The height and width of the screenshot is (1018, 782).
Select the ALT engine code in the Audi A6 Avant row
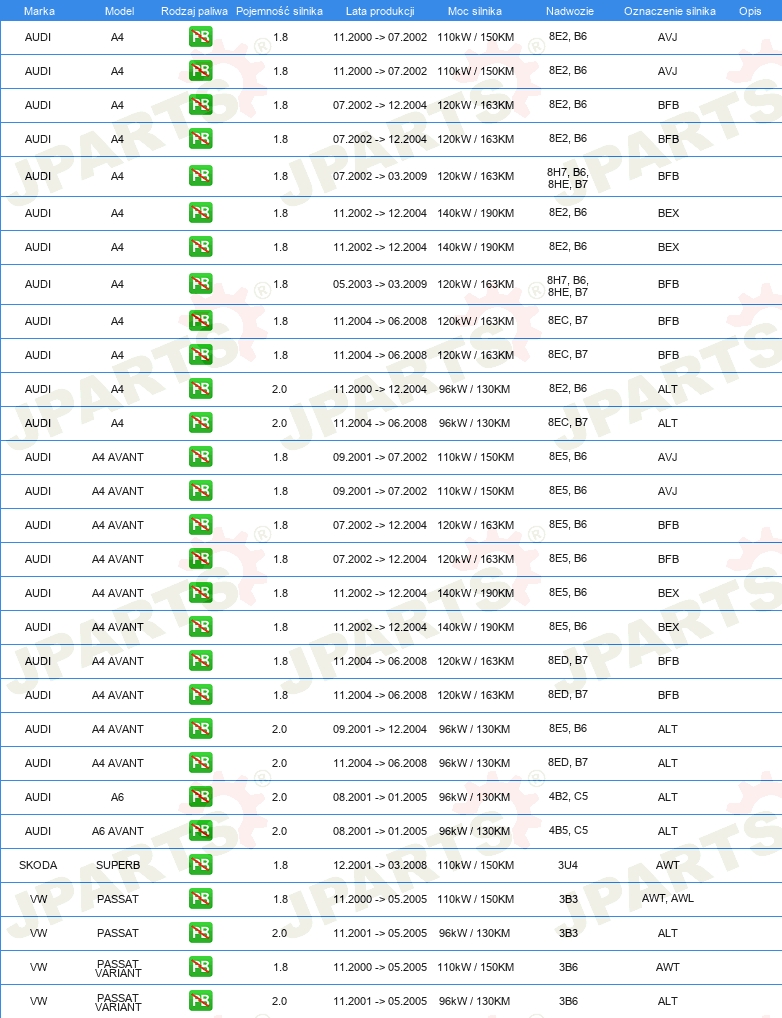click(x=668, y=831)
